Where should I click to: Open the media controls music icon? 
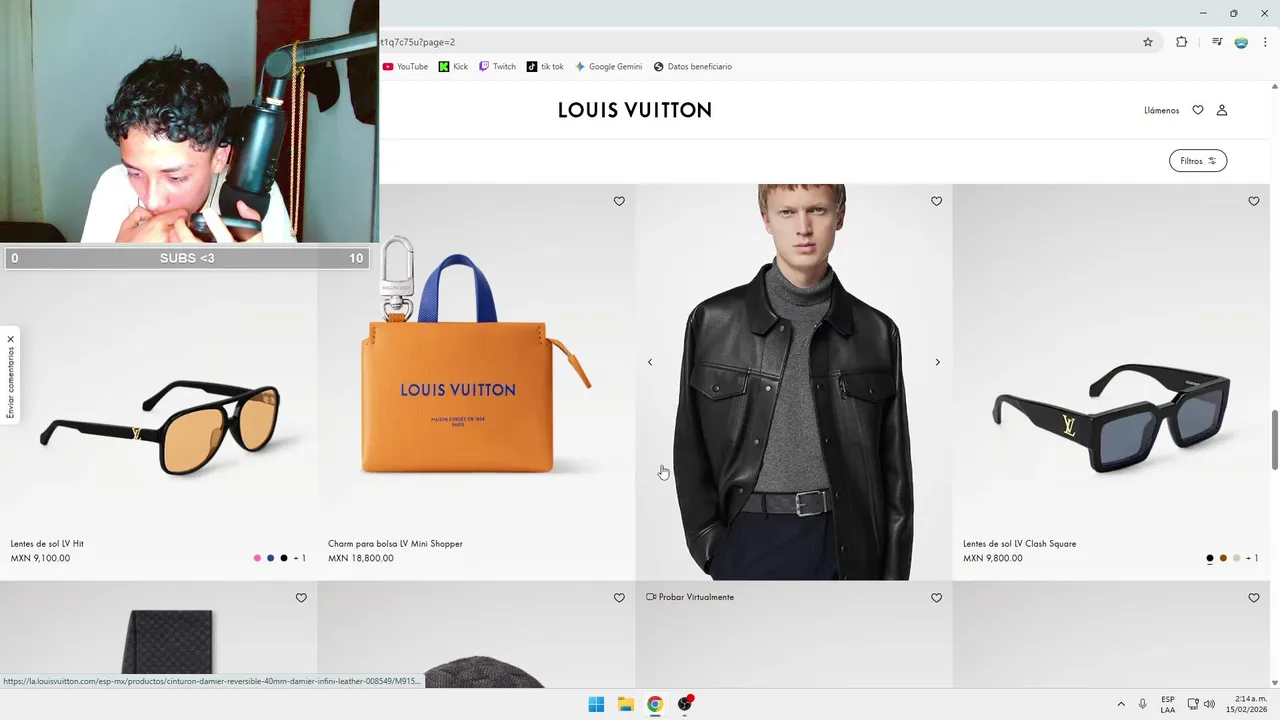pos(1217,42)
